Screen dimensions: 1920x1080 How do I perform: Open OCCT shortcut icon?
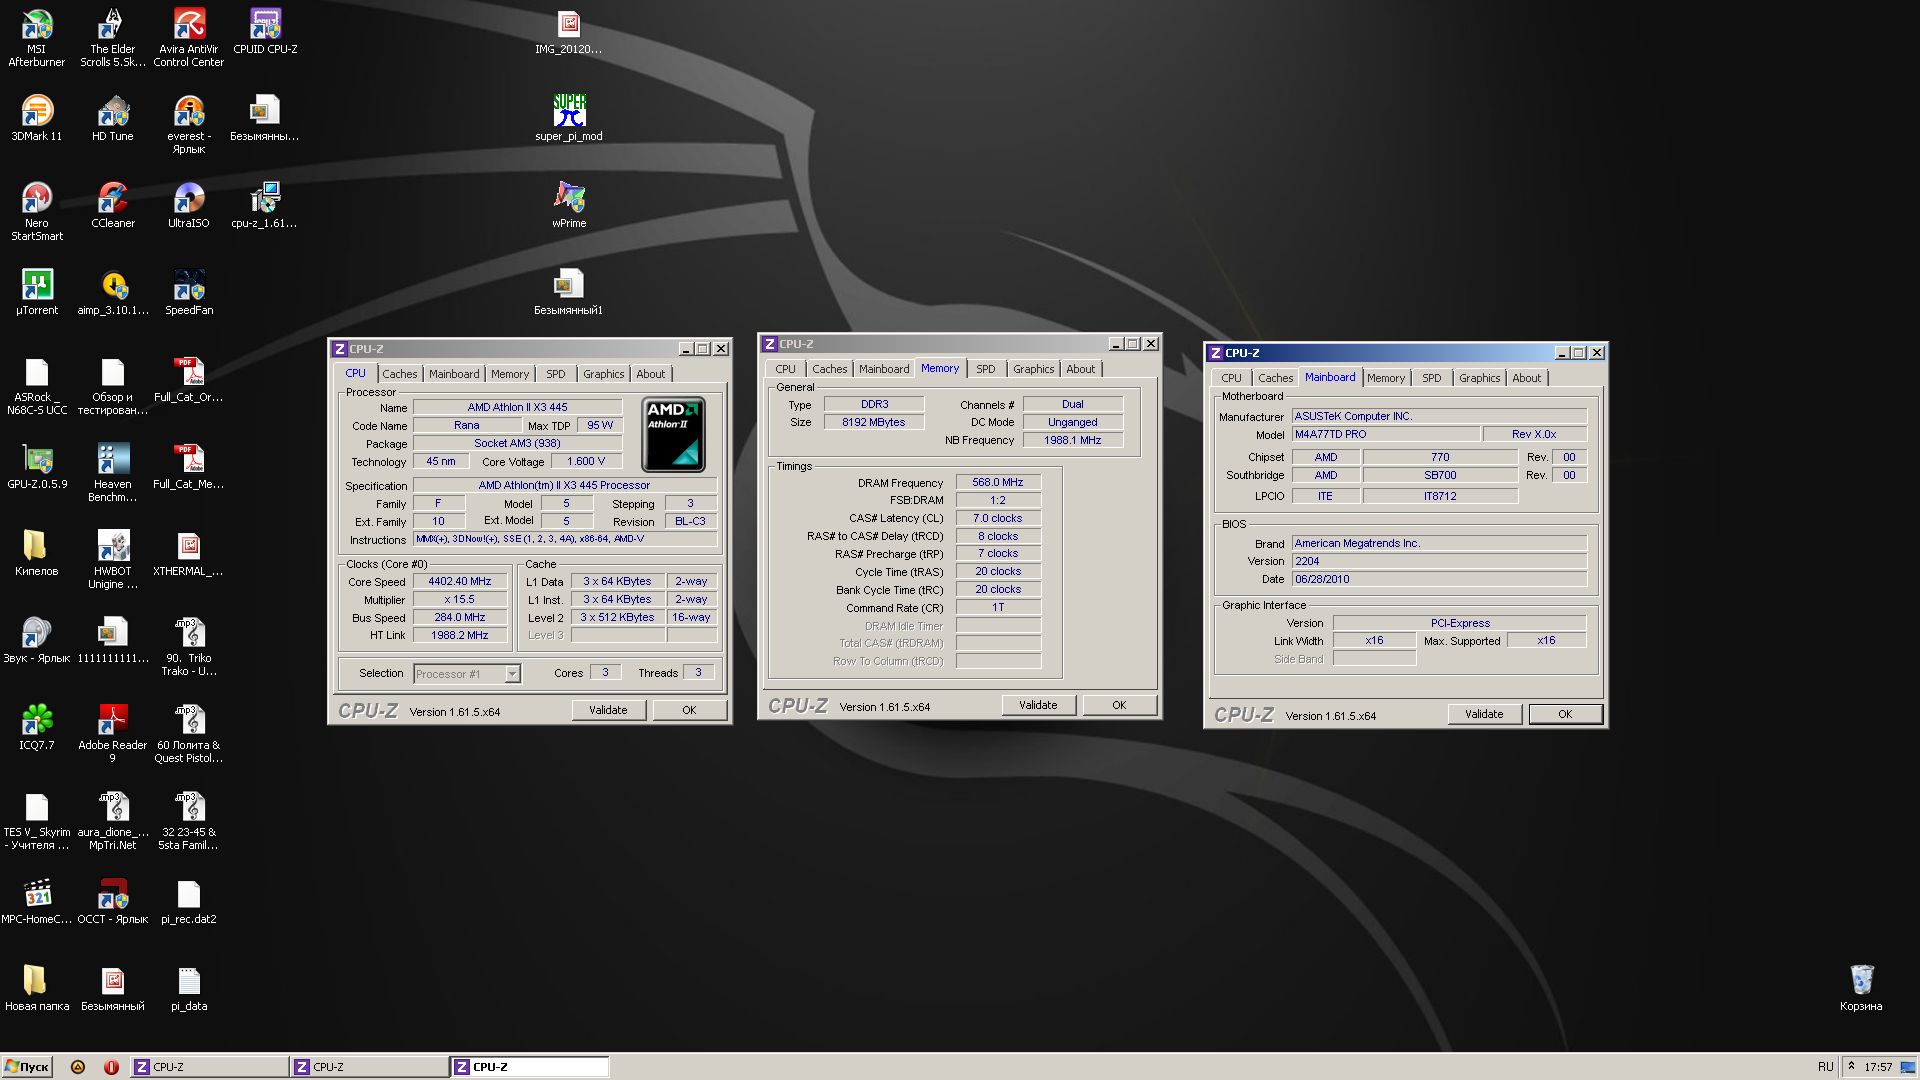point(113,901)
